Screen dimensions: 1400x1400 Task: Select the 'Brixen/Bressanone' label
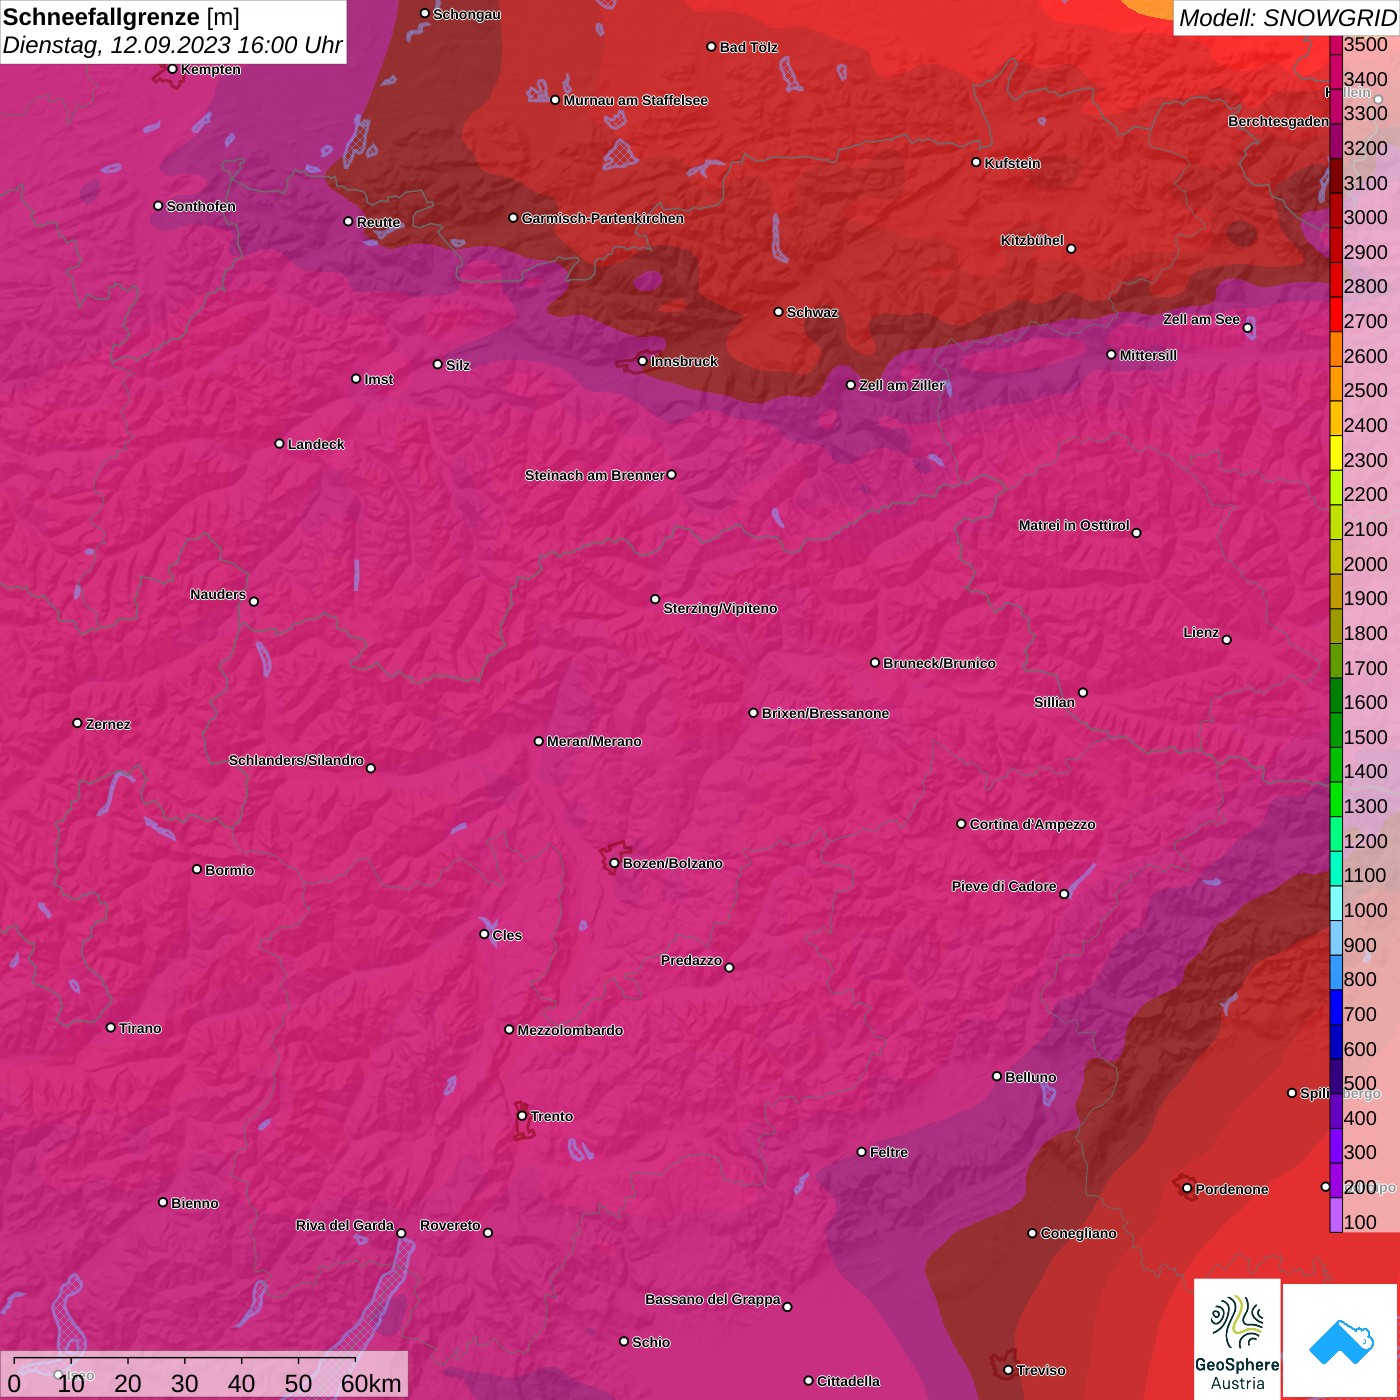tap(825, 713)
